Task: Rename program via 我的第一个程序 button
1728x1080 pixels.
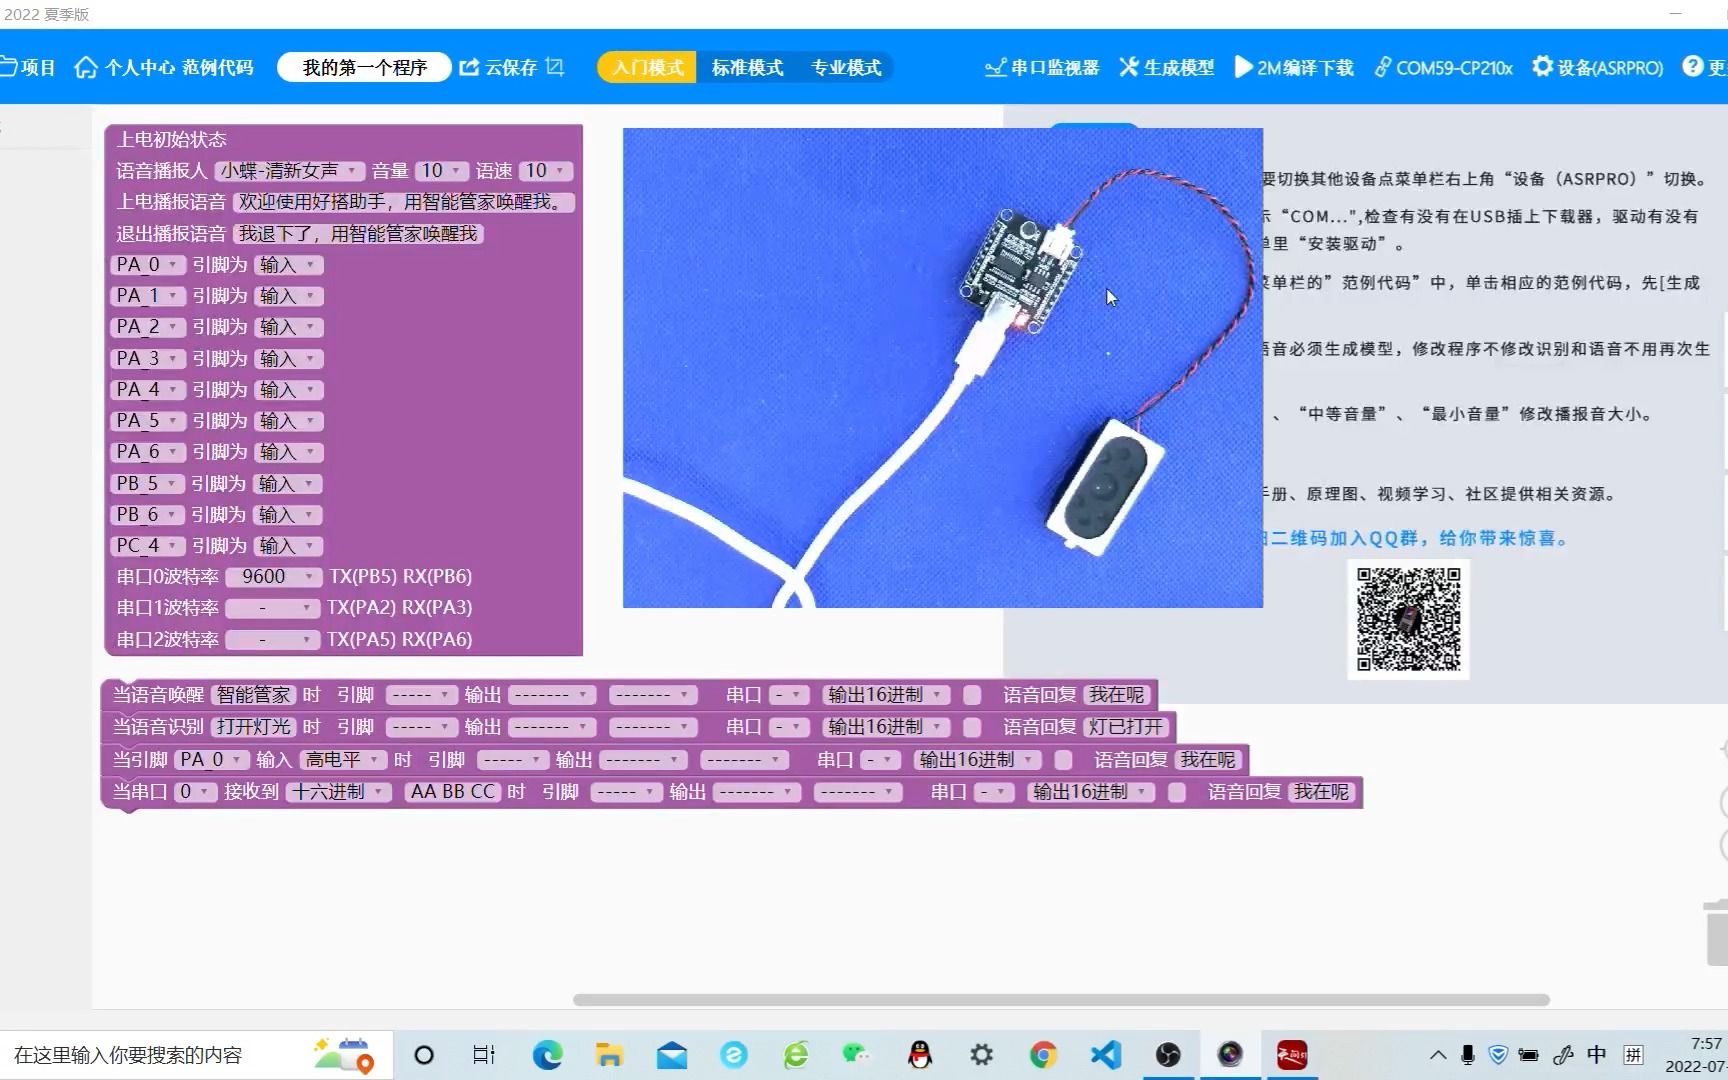Action: coord(363,67)
